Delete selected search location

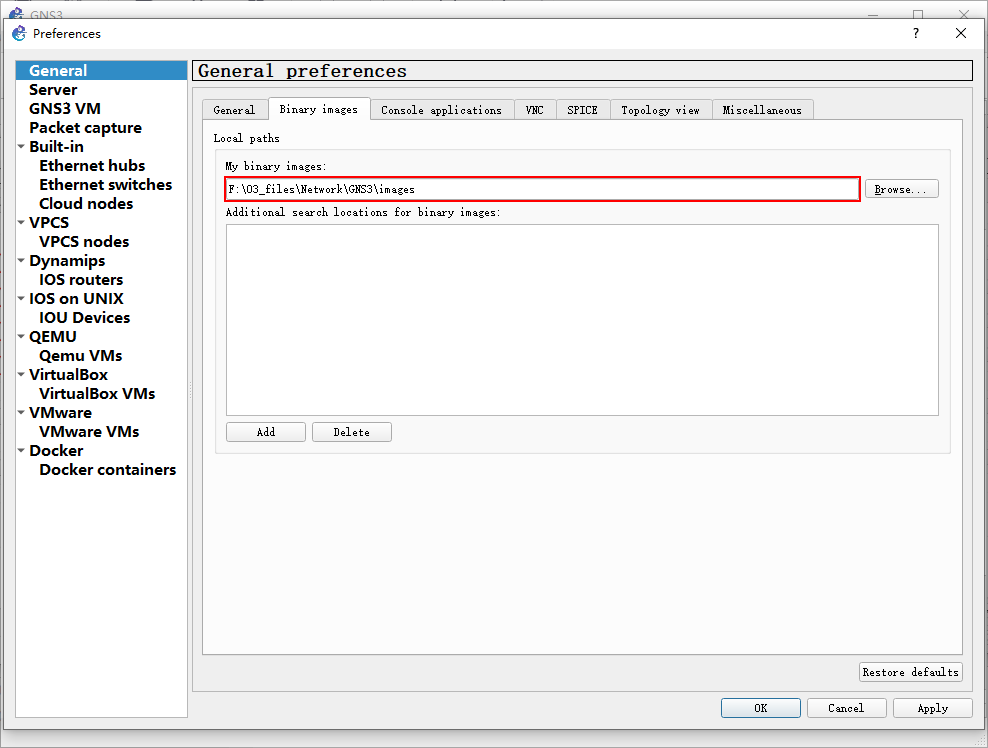(x=352, y=432)
